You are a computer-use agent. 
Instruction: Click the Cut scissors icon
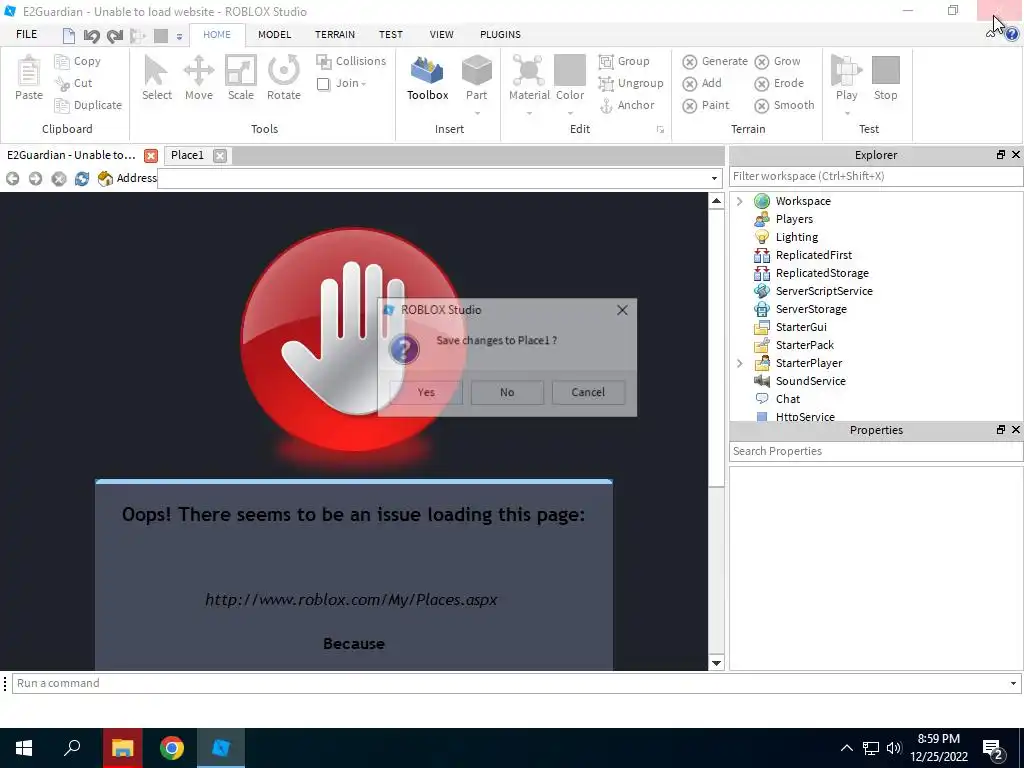click(x=62, y=84)
